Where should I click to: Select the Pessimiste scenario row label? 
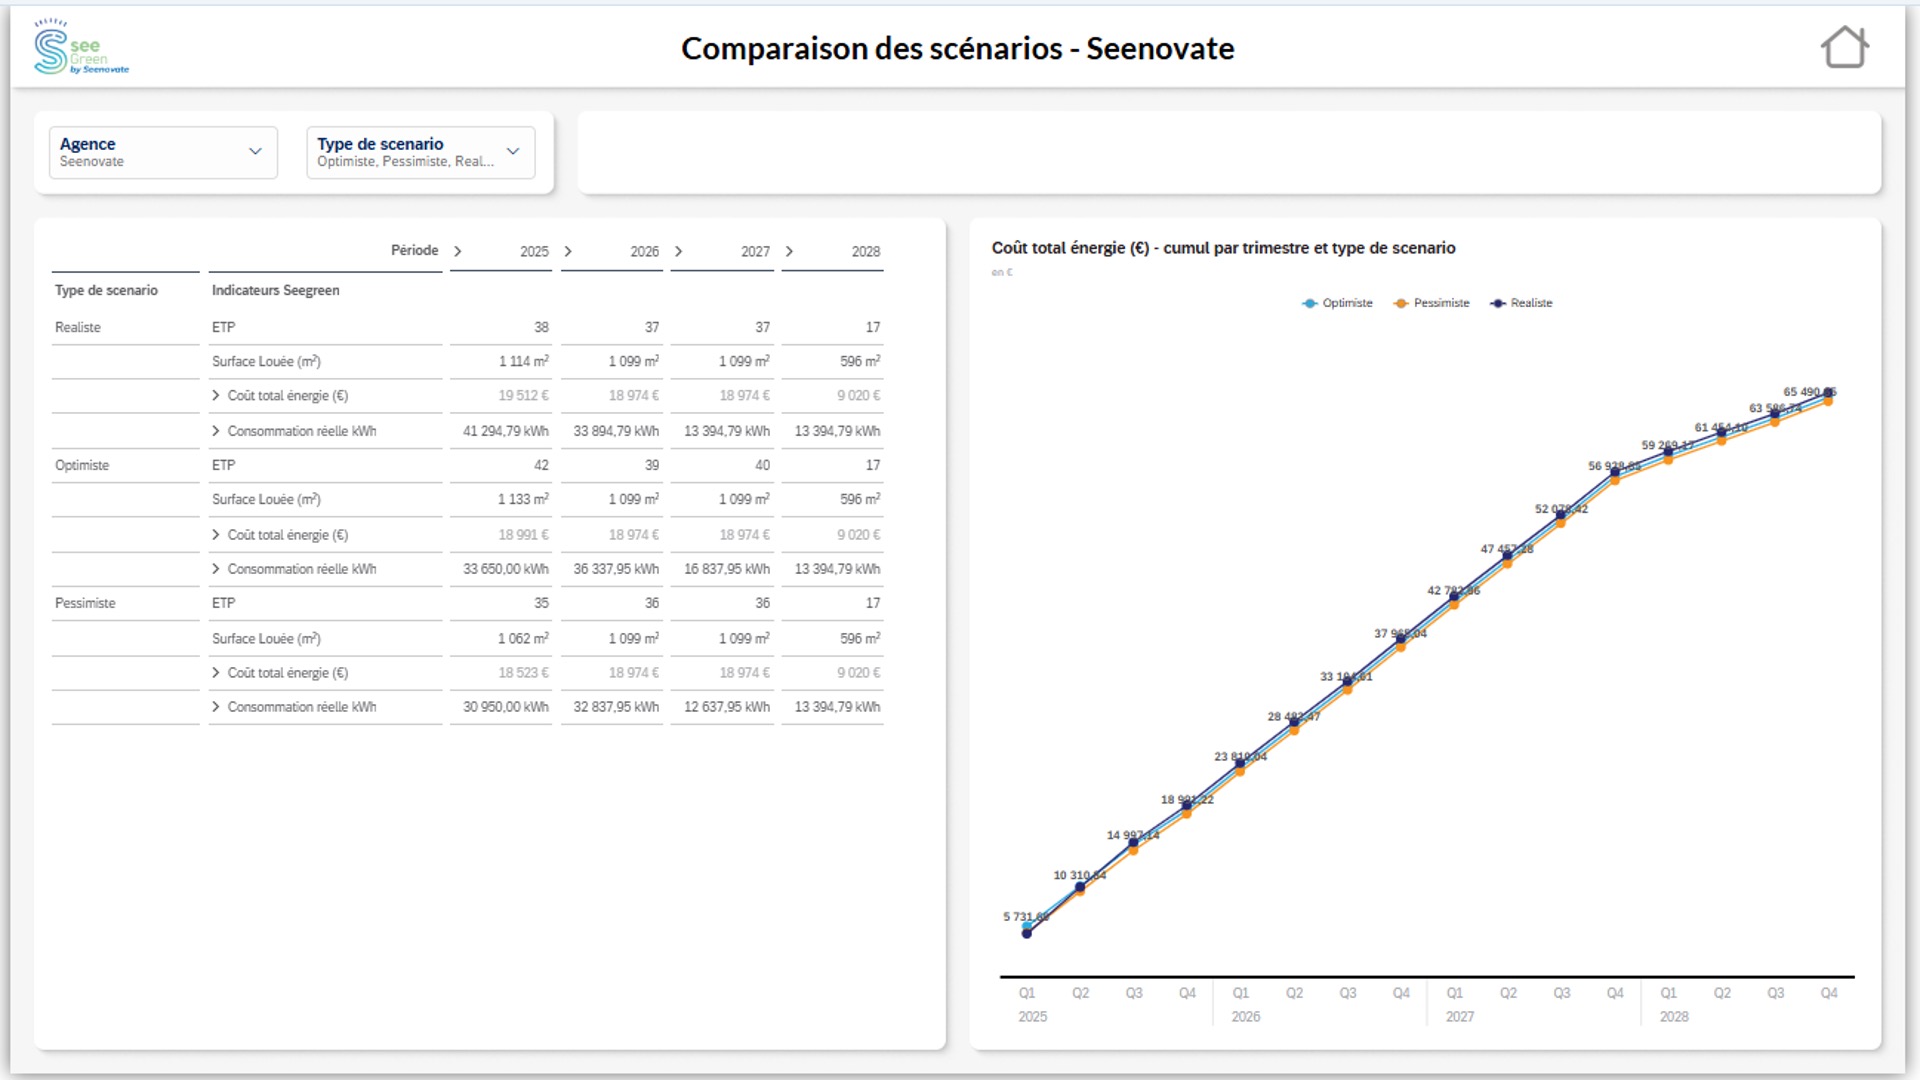[x=85, y=603]
